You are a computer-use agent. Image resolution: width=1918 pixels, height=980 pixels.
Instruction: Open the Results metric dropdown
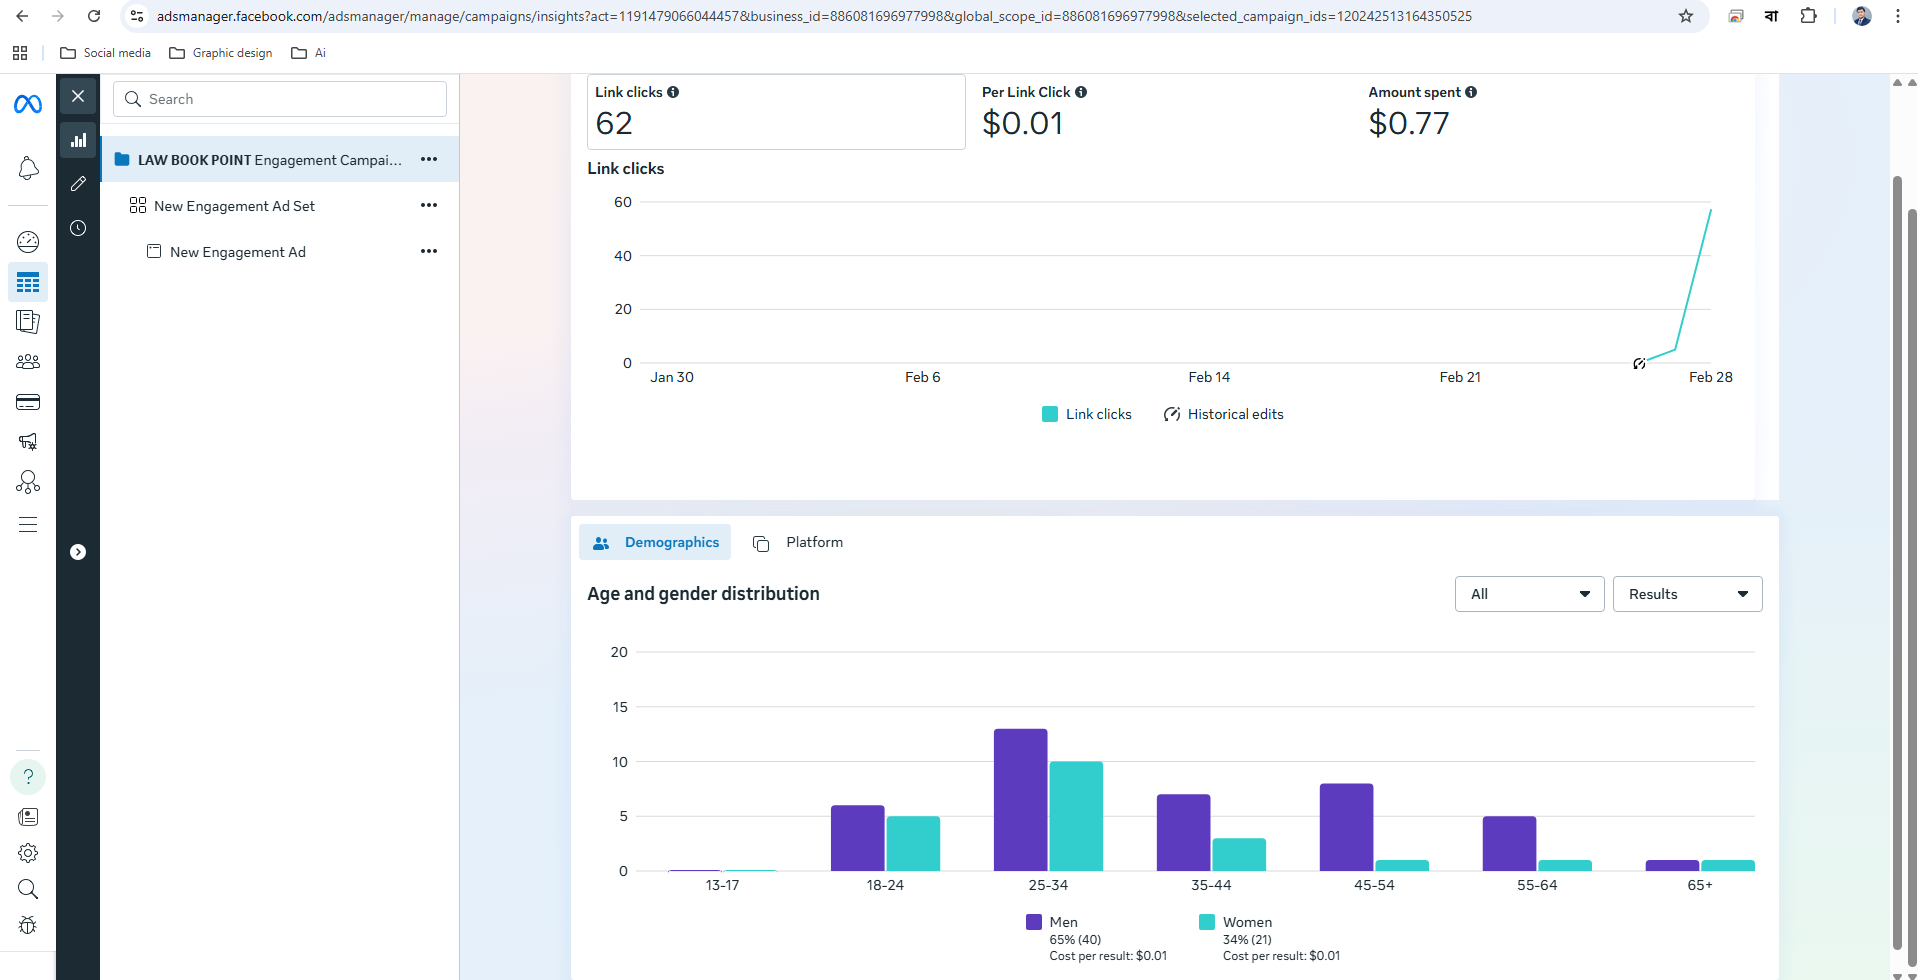tap(1687, 594)
